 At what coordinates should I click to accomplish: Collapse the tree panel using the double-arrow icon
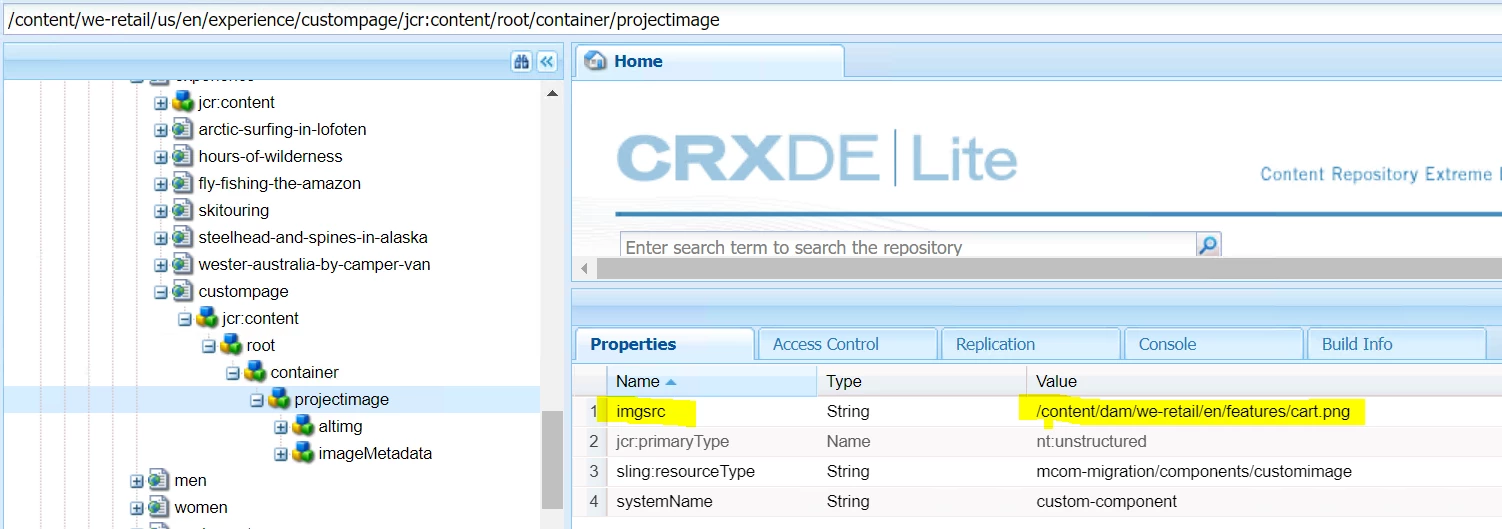pyautogui.click(x=547, y=62)
